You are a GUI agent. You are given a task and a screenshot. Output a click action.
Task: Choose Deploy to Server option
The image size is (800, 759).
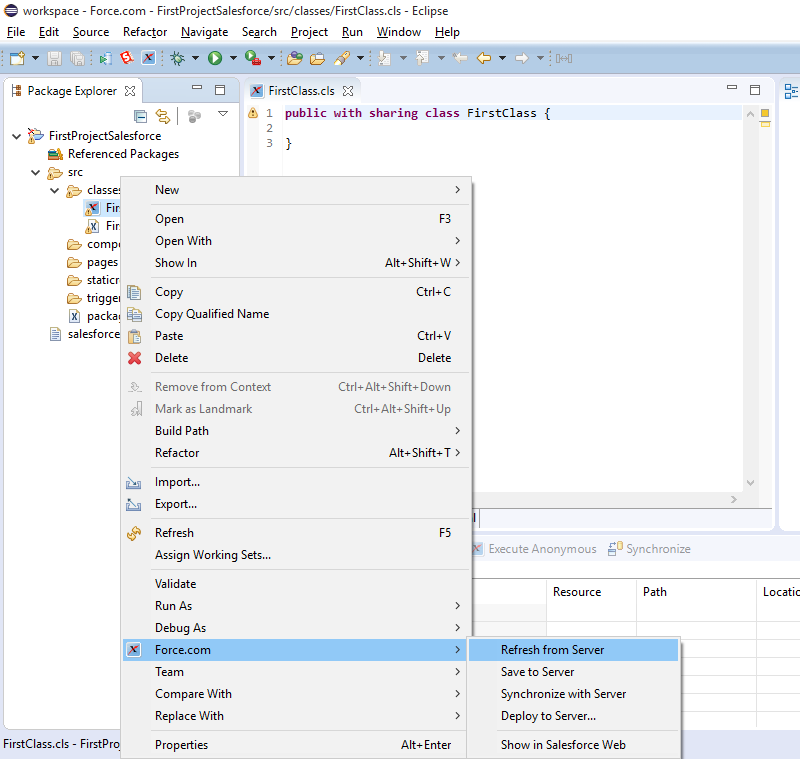pyautogui.click(x=548, y=716)
